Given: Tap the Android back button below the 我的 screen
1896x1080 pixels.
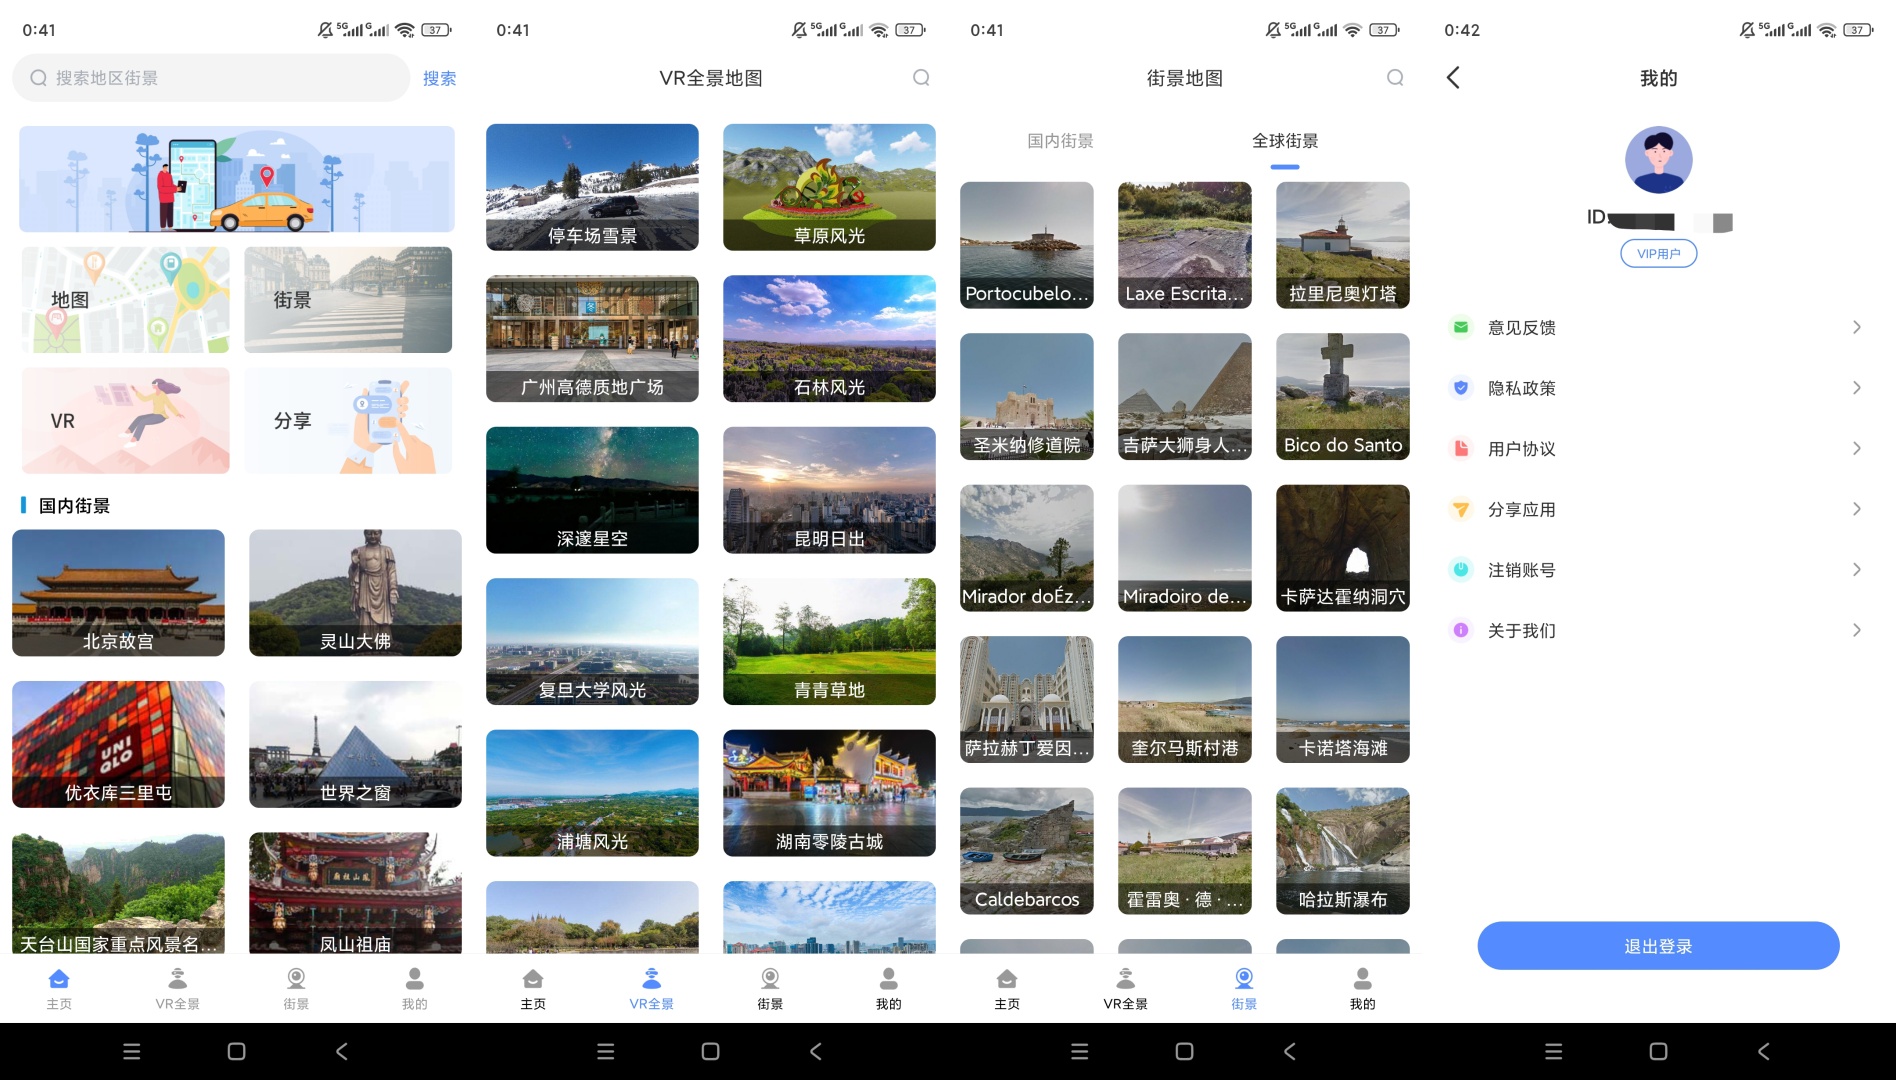Looking at the screenshot, I should click(1764, 1051).
